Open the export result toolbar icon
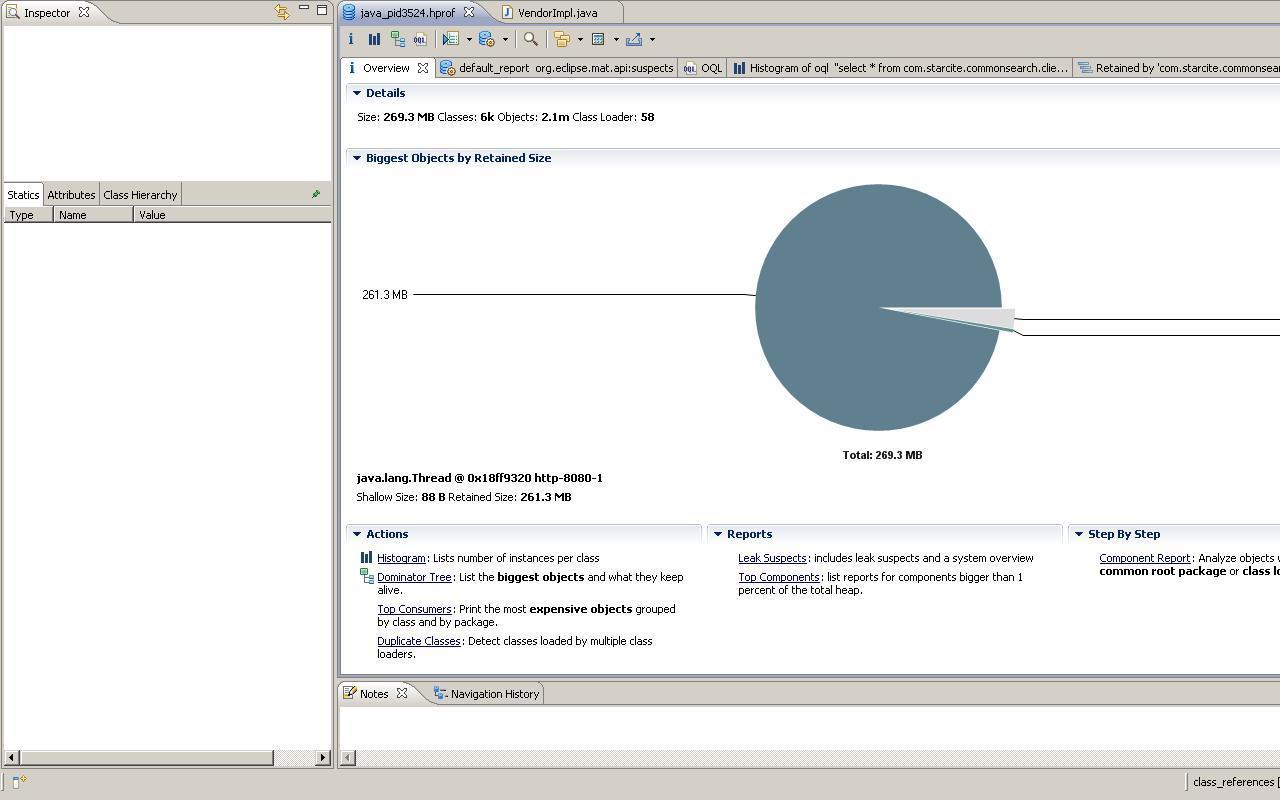 (636, 39)
